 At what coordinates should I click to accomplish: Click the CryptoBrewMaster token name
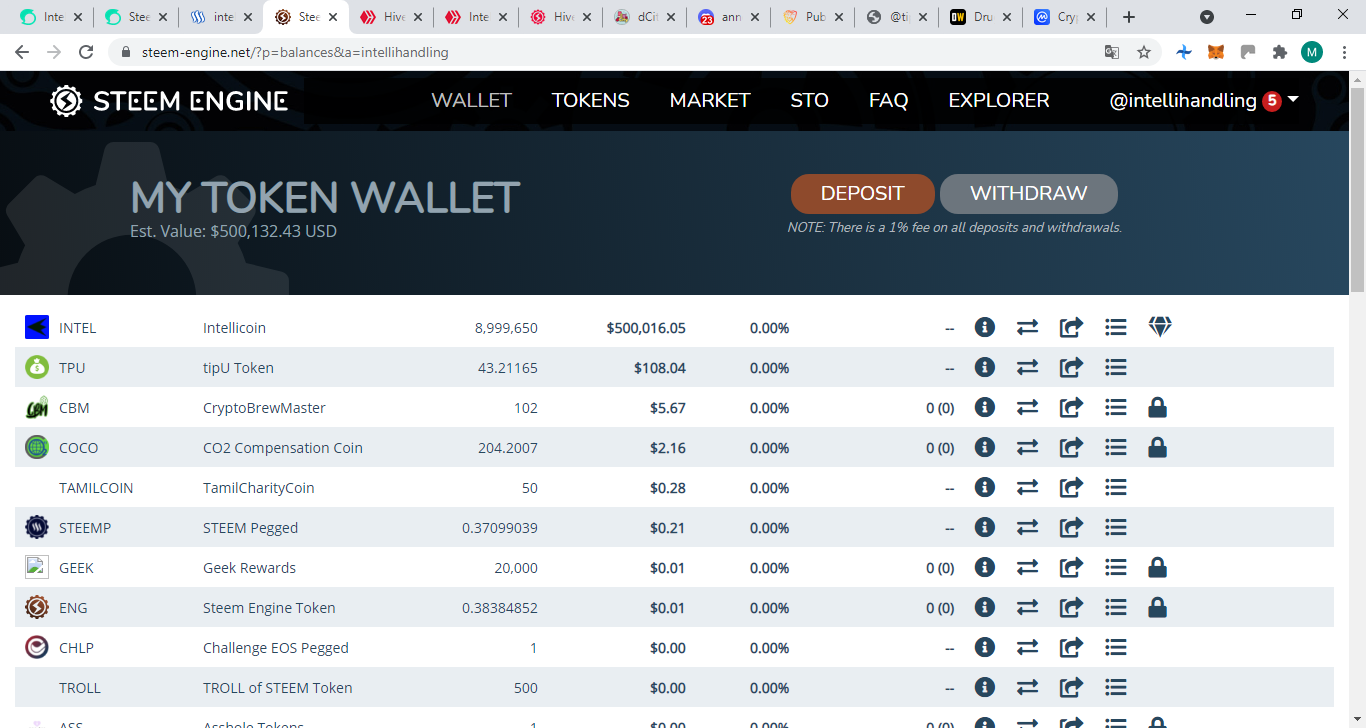pos(264,408)
